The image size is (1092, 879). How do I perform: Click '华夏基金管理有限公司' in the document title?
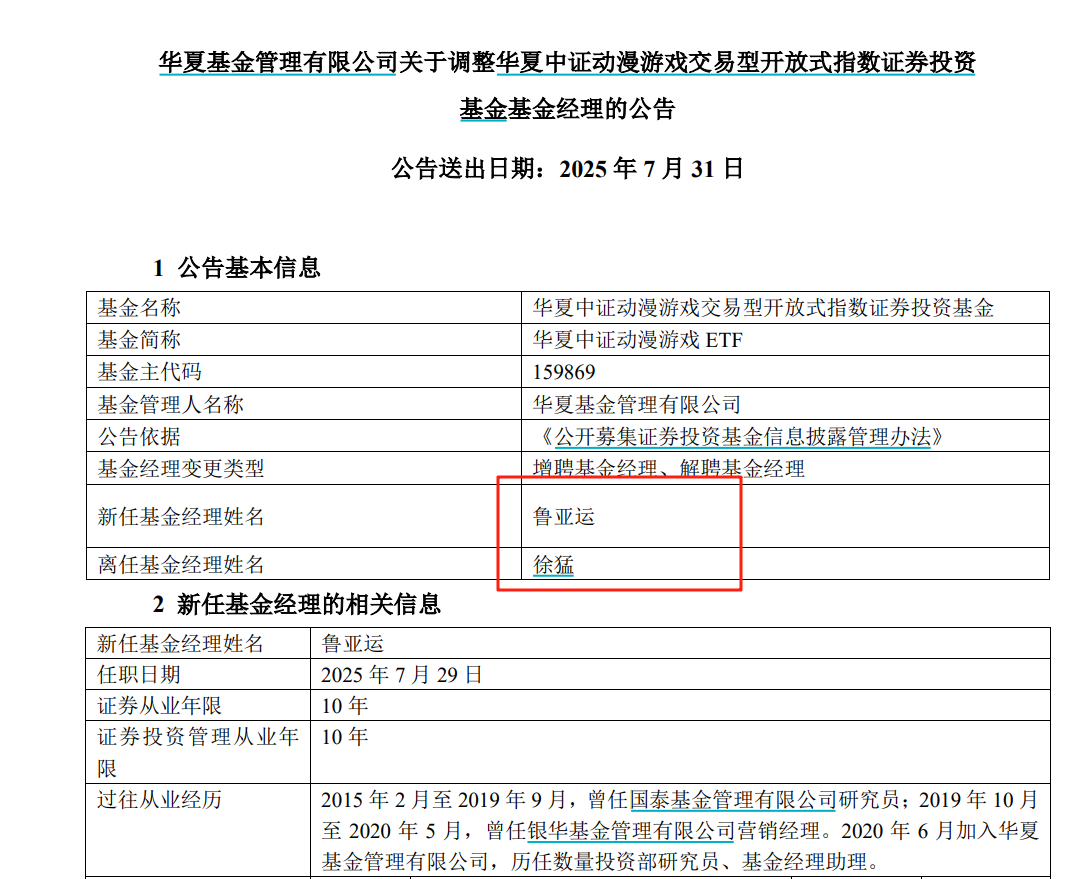tap(277, 63)
